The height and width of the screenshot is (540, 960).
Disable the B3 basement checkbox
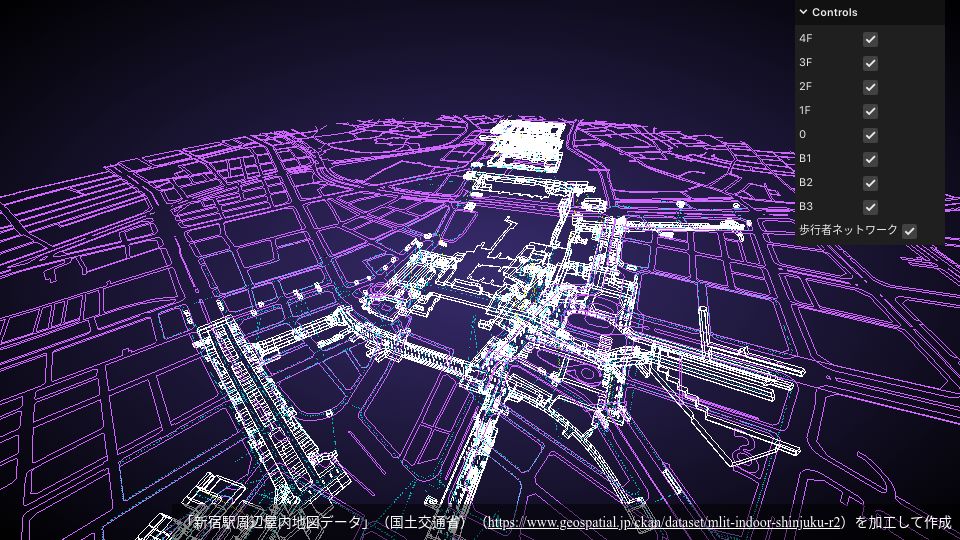tap(870, 207)
